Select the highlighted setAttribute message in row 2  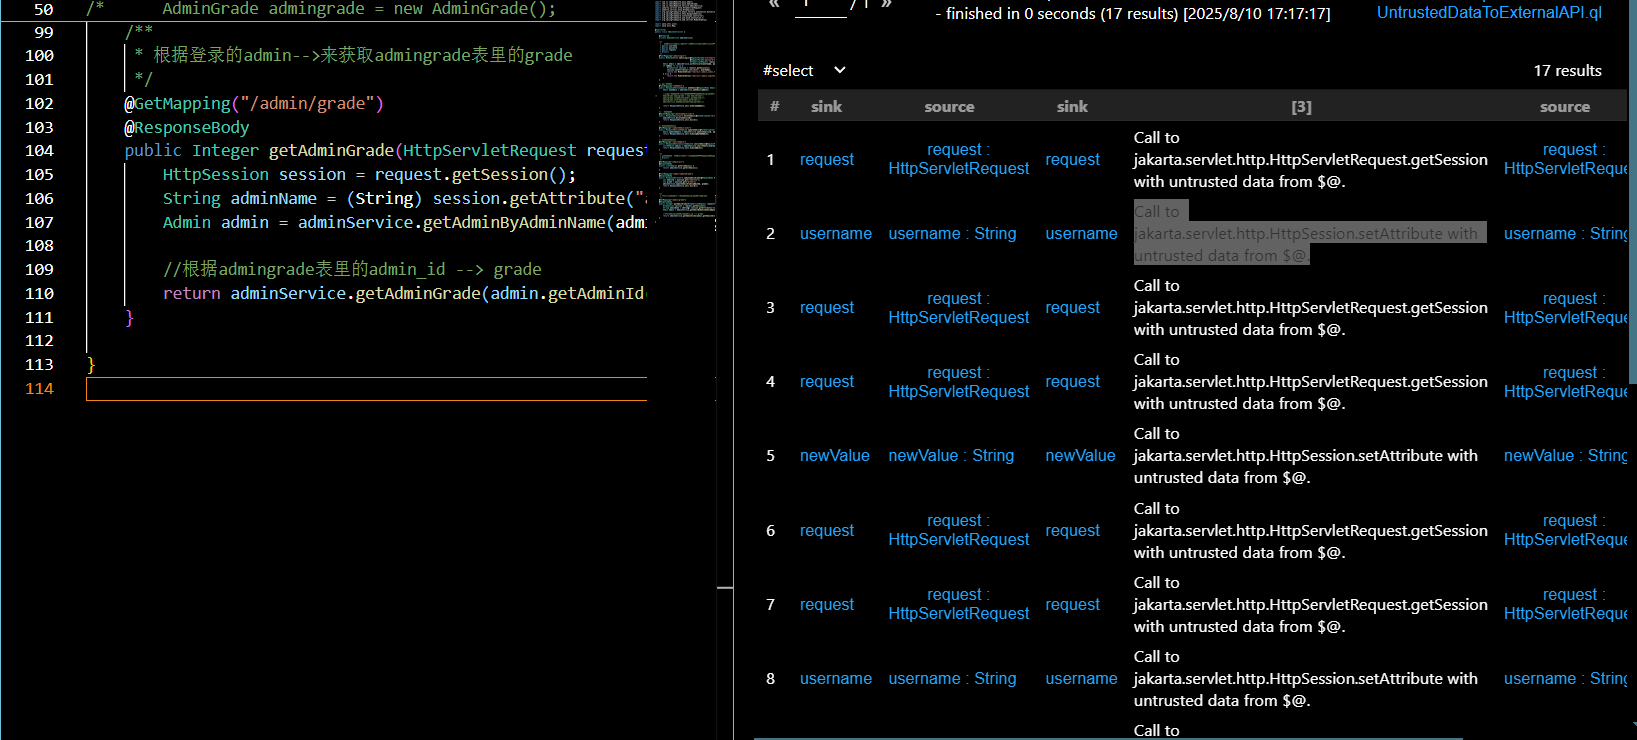[x=1305, y=234]
